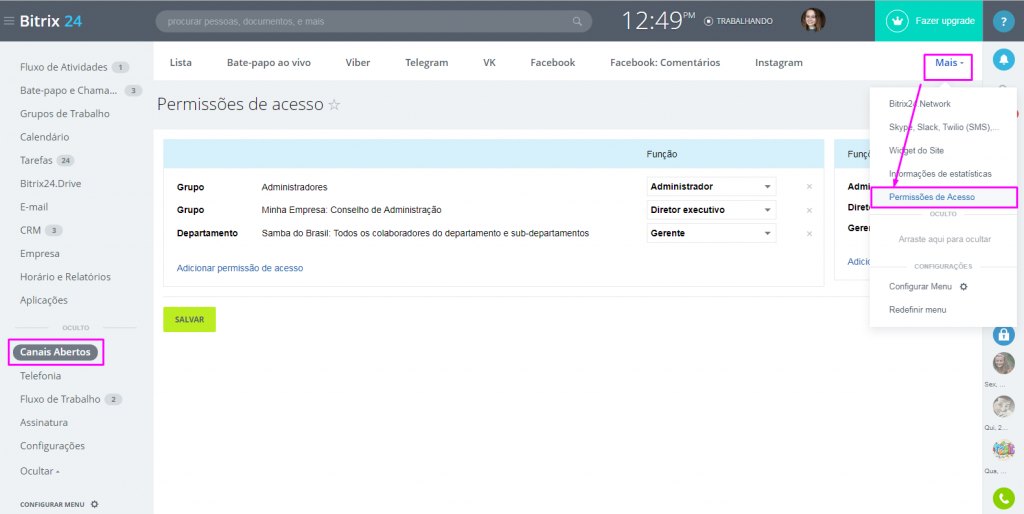Screen dimensions: 1024x514
Task: Open the Facebook tab
Action: (552, 63)
